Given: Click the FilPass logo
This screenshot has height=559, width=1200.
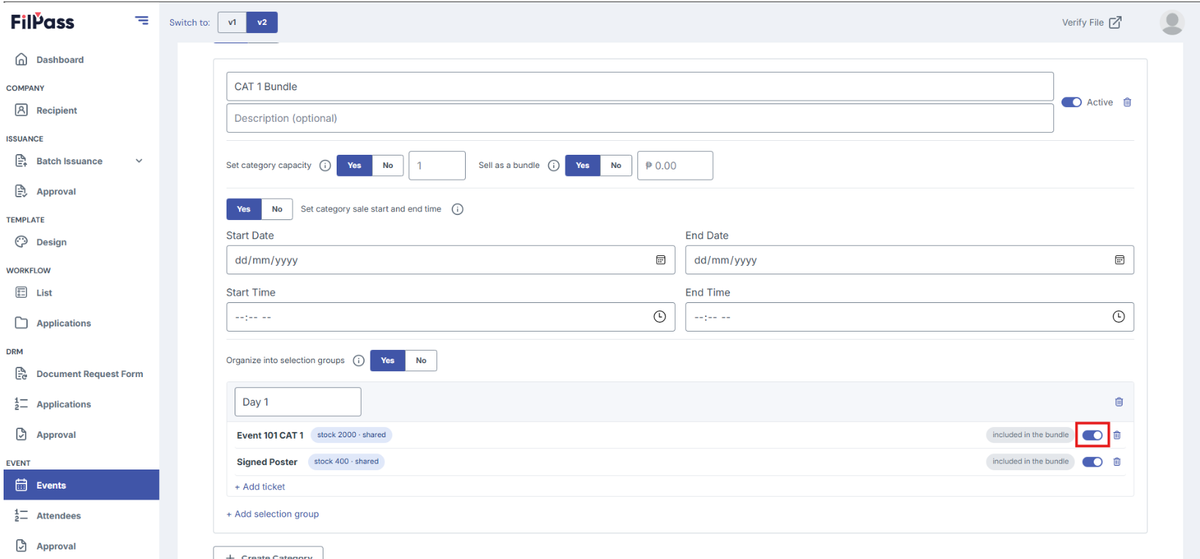Looking at the screenshot, I should (43, 21).
